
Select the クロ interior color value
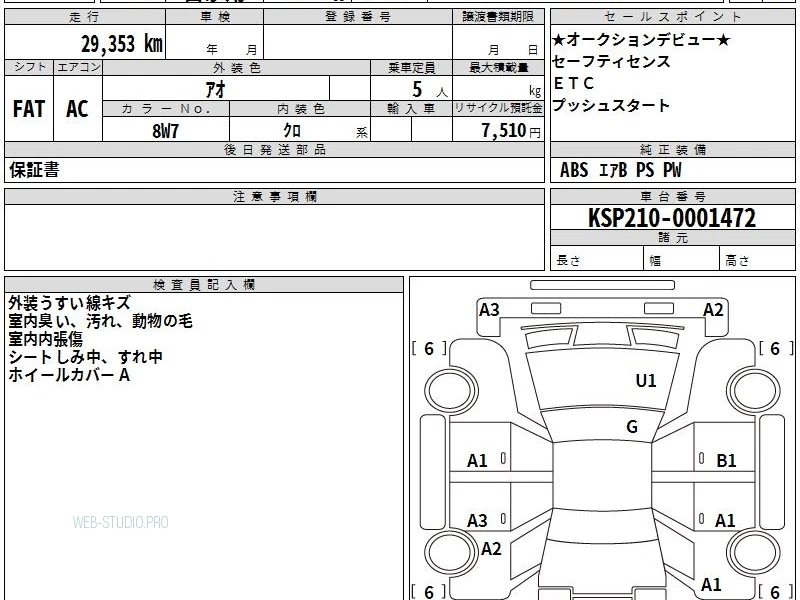[292, 131]
